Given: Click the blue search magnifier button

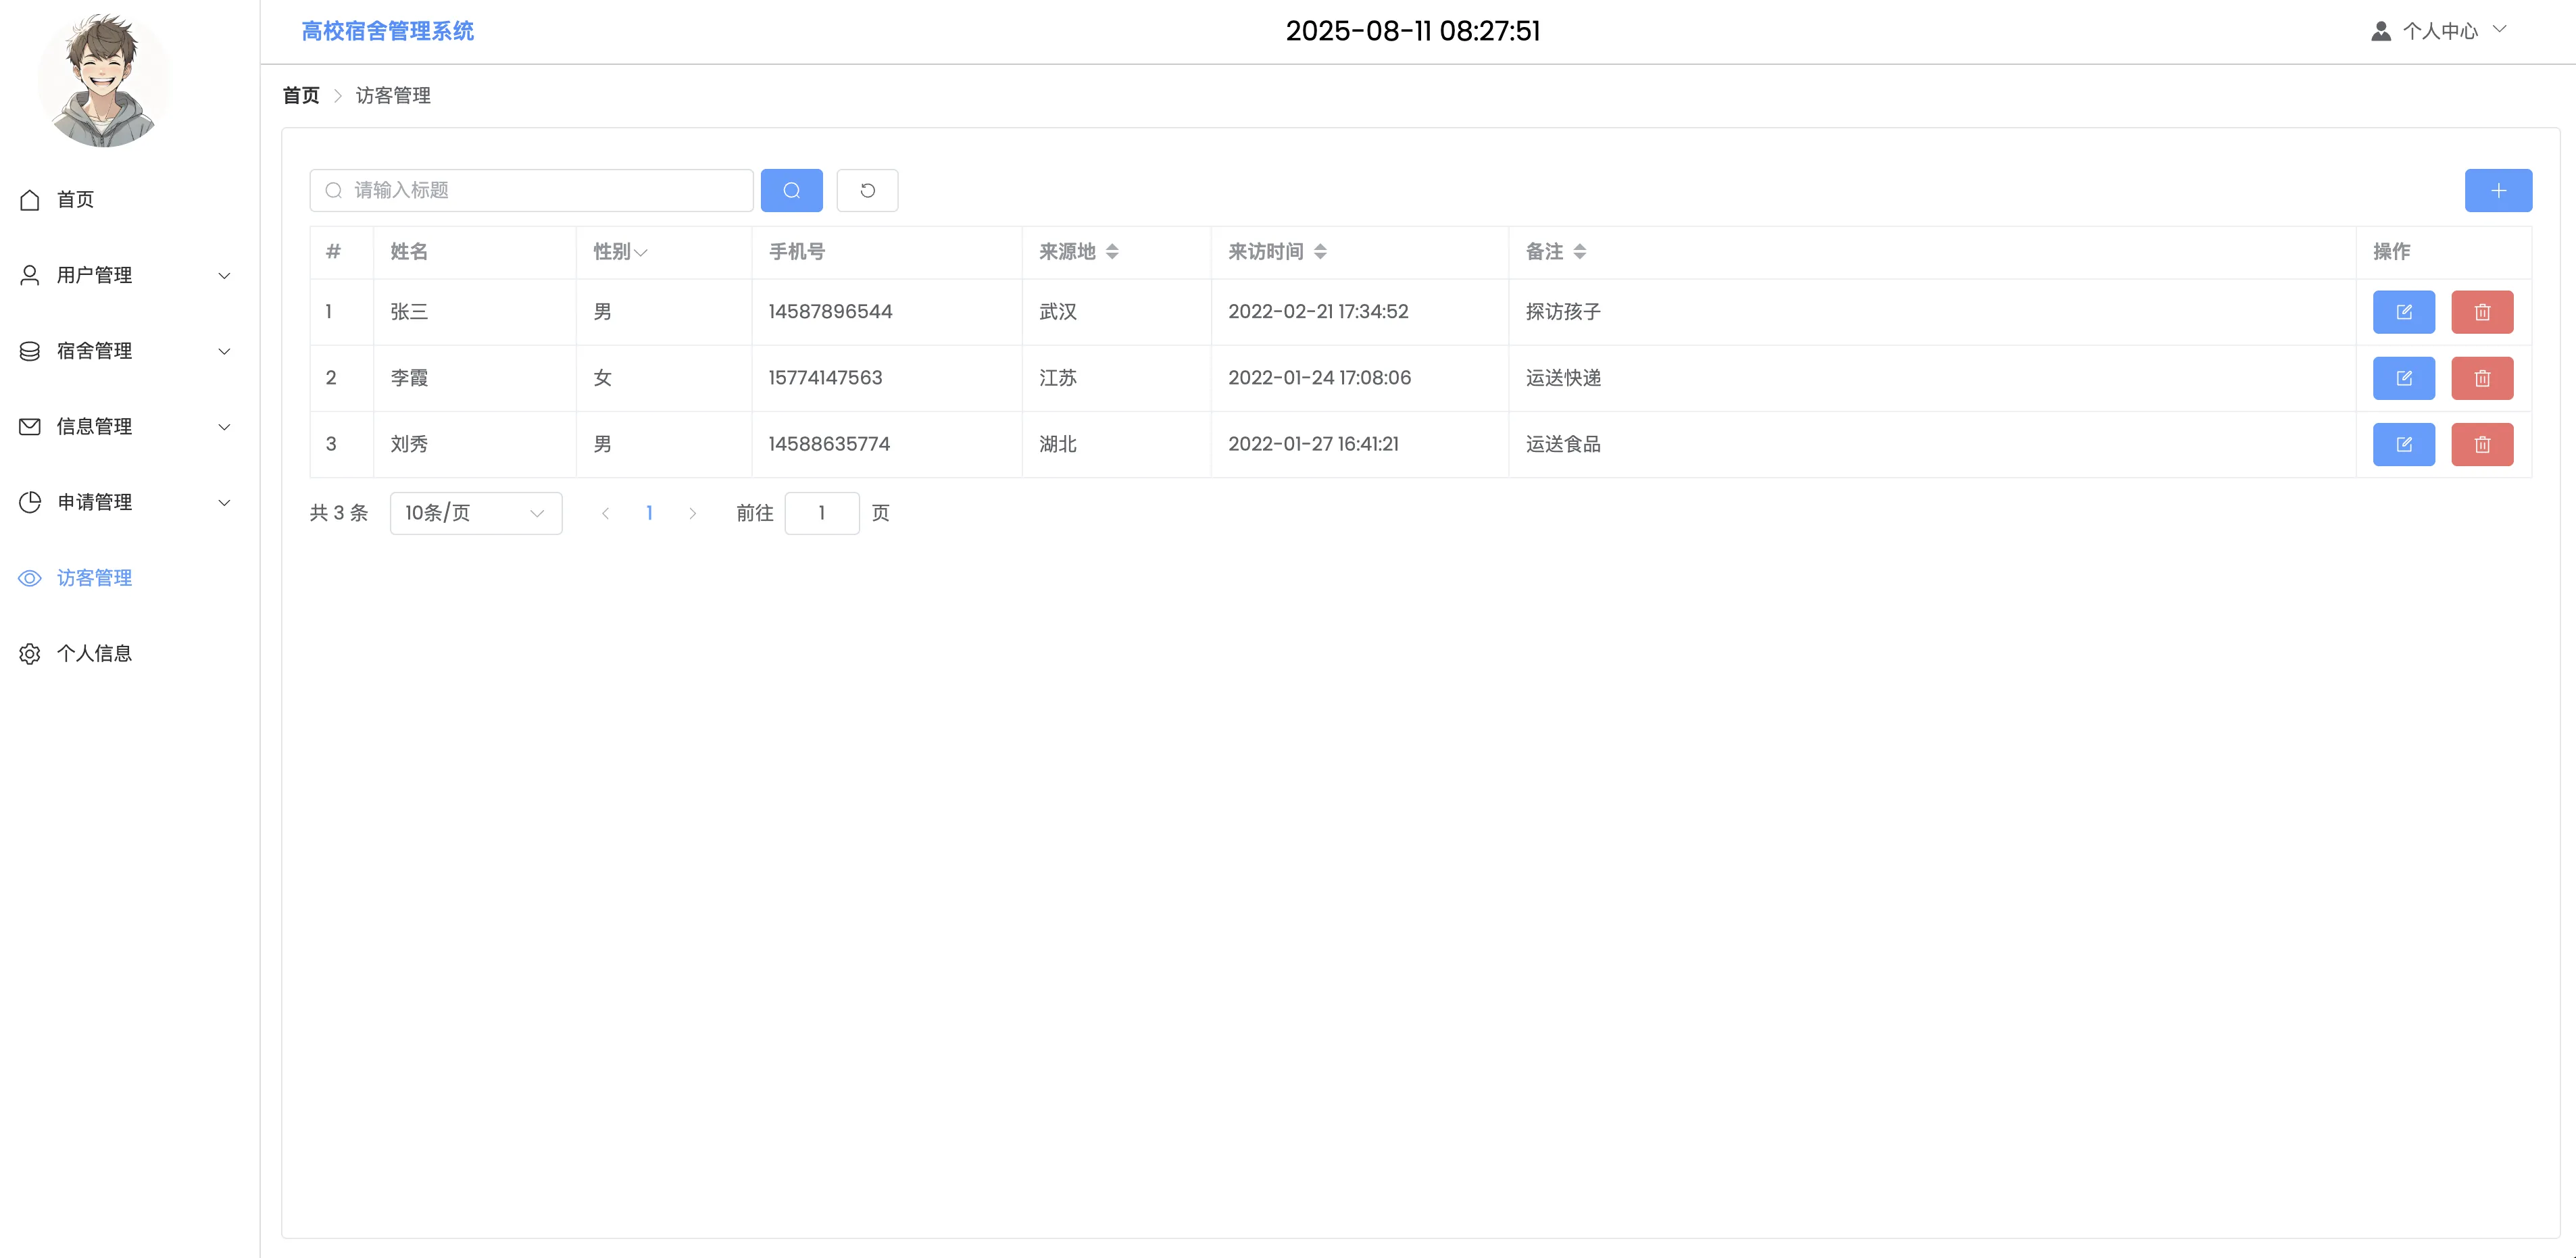Looking at the screenshot, I should click(791, 190).
